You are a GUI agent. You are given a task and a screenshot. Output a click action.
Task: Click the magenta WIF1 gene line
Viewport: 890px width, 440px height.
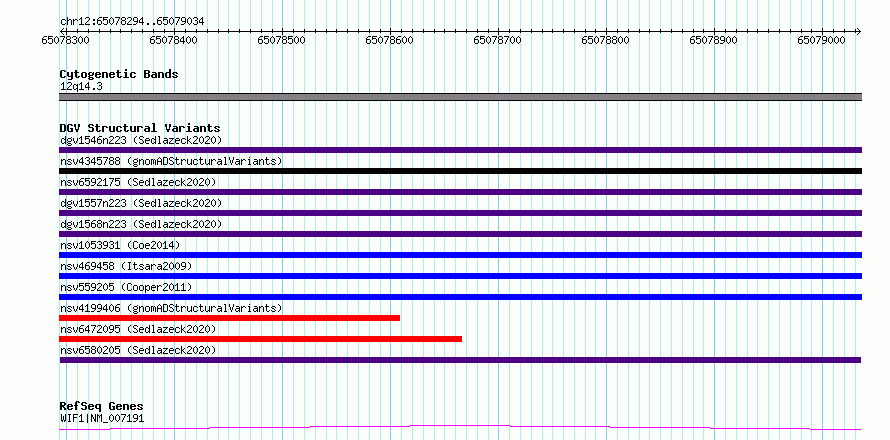(460, 428)
